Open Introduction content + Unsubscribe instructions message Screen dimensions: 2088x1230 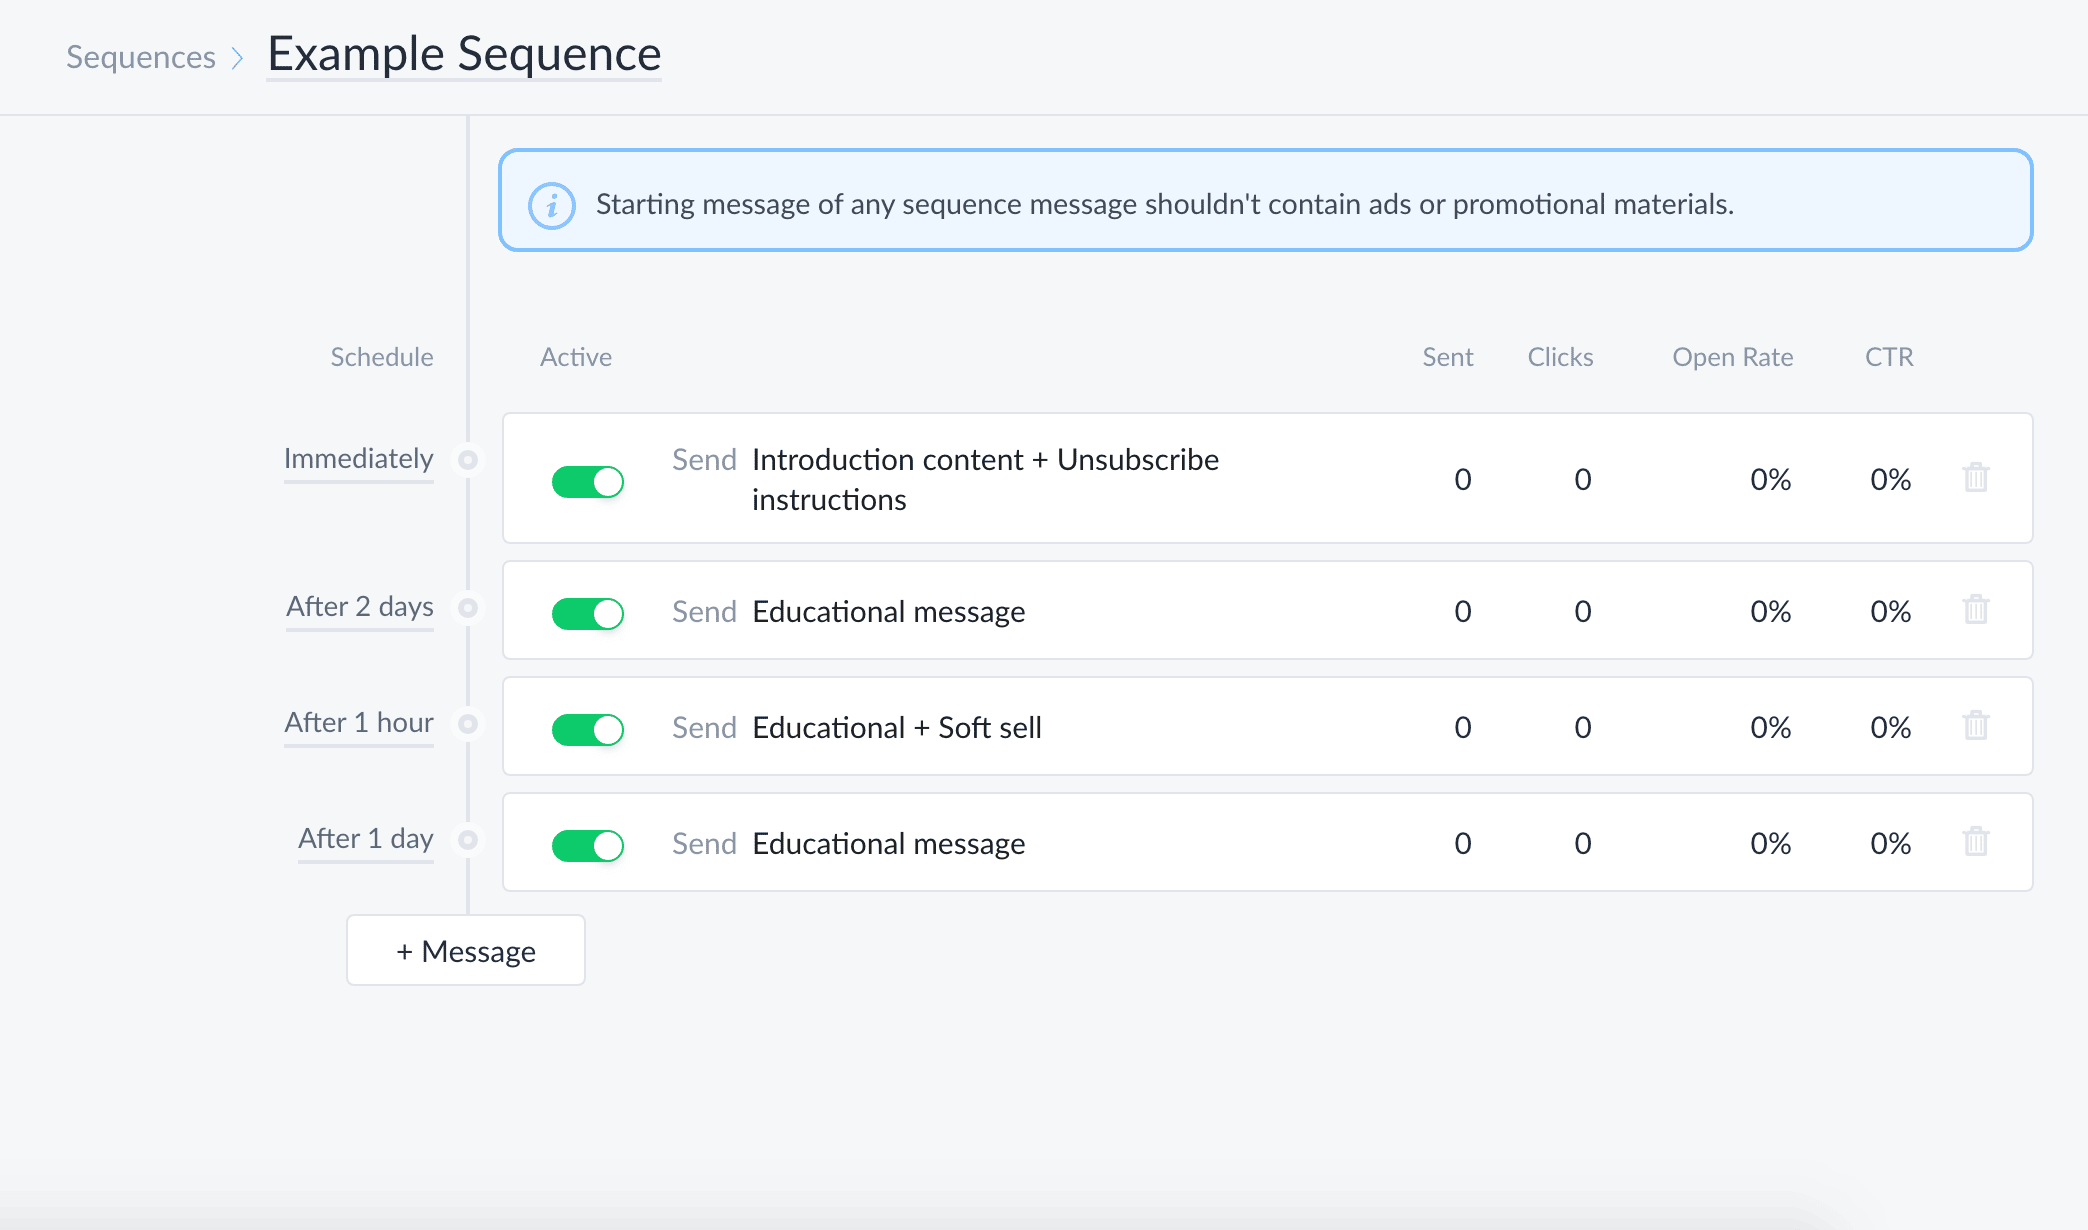(985, 479)
